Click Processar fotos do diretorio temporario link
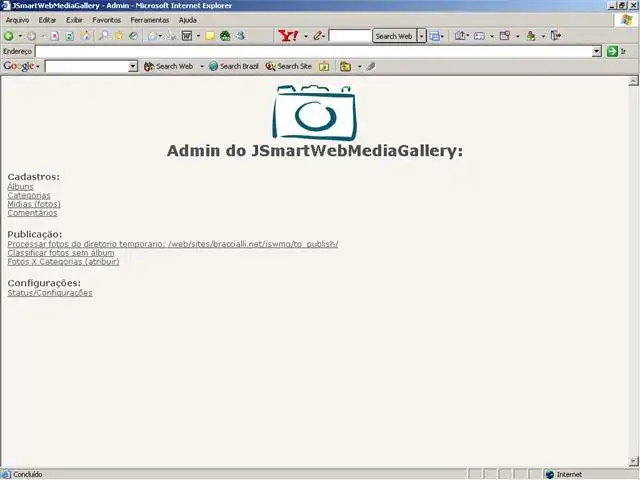This screenshot has width=640, height=480. (x=173, y=244)
